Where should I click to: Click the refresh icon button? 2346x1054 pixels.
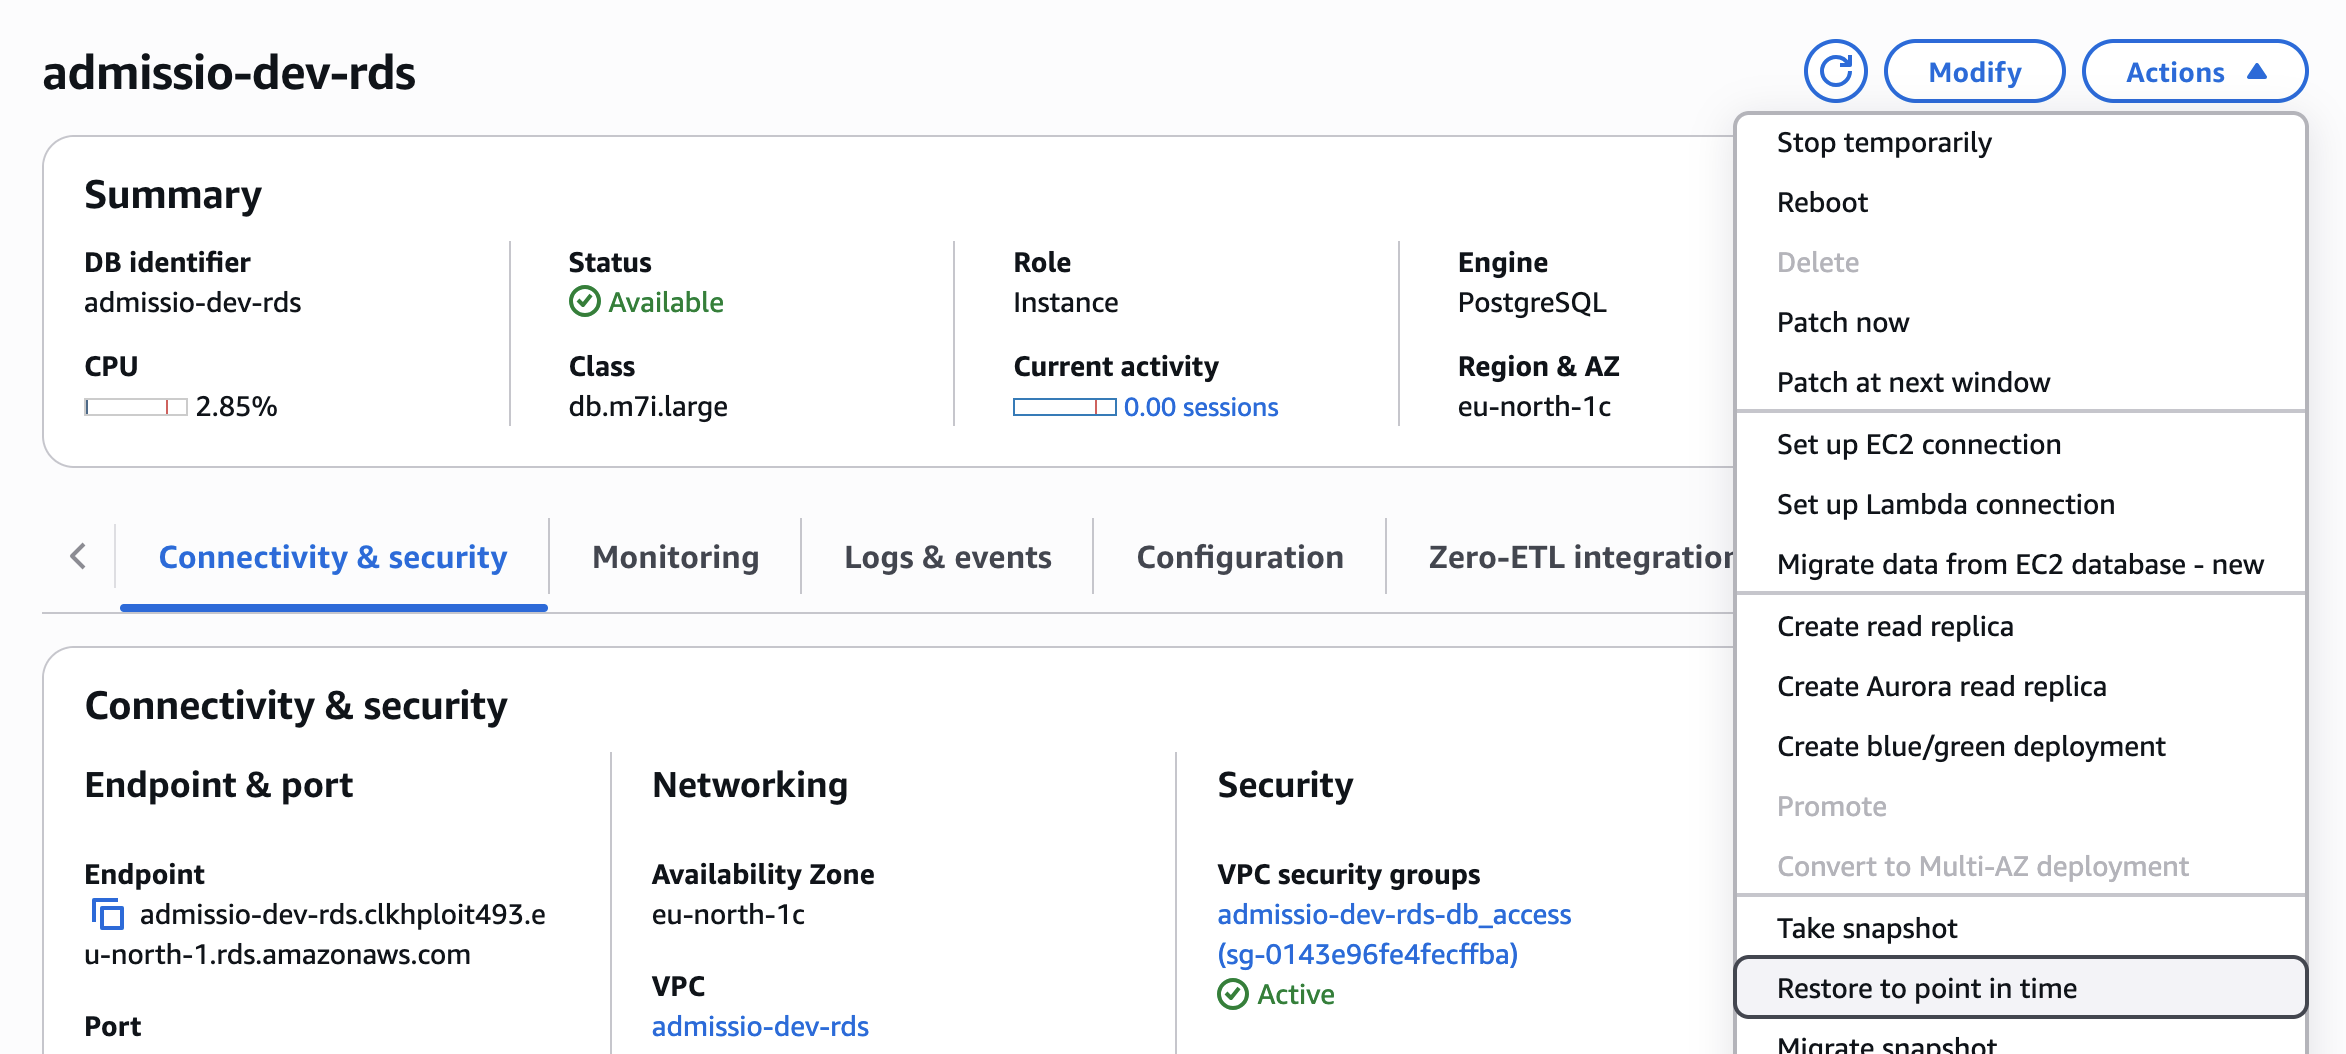click(x=1835, y=71)
